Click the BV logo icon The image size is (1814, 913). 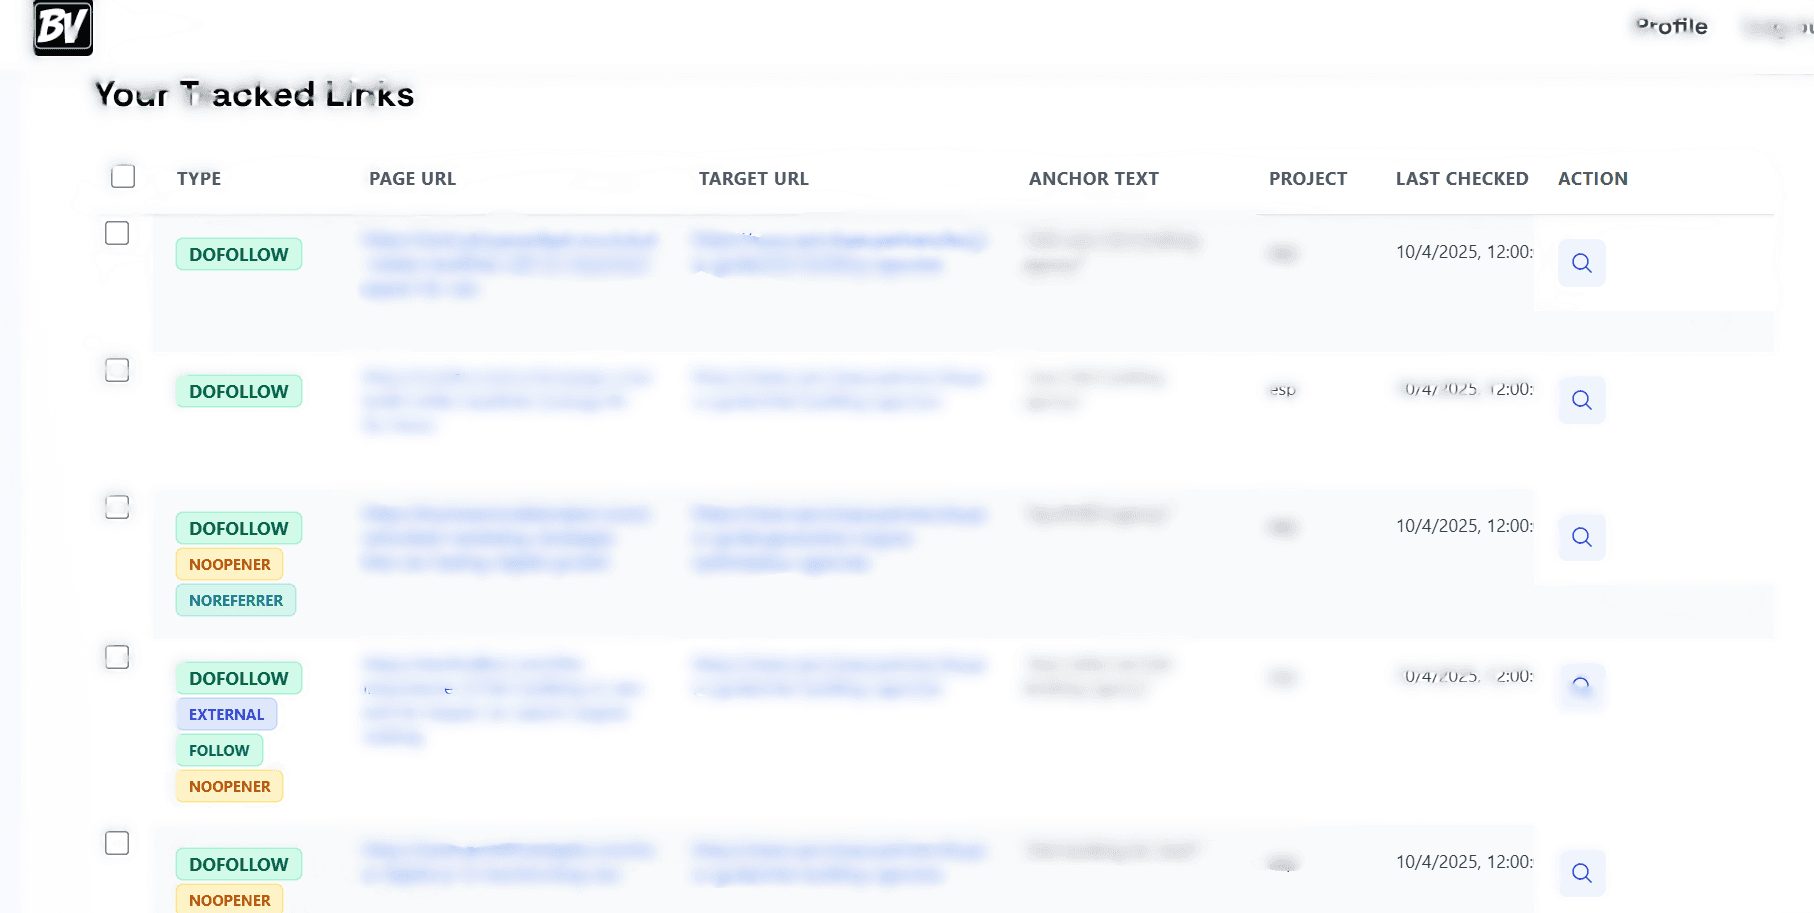coord(63,27)
